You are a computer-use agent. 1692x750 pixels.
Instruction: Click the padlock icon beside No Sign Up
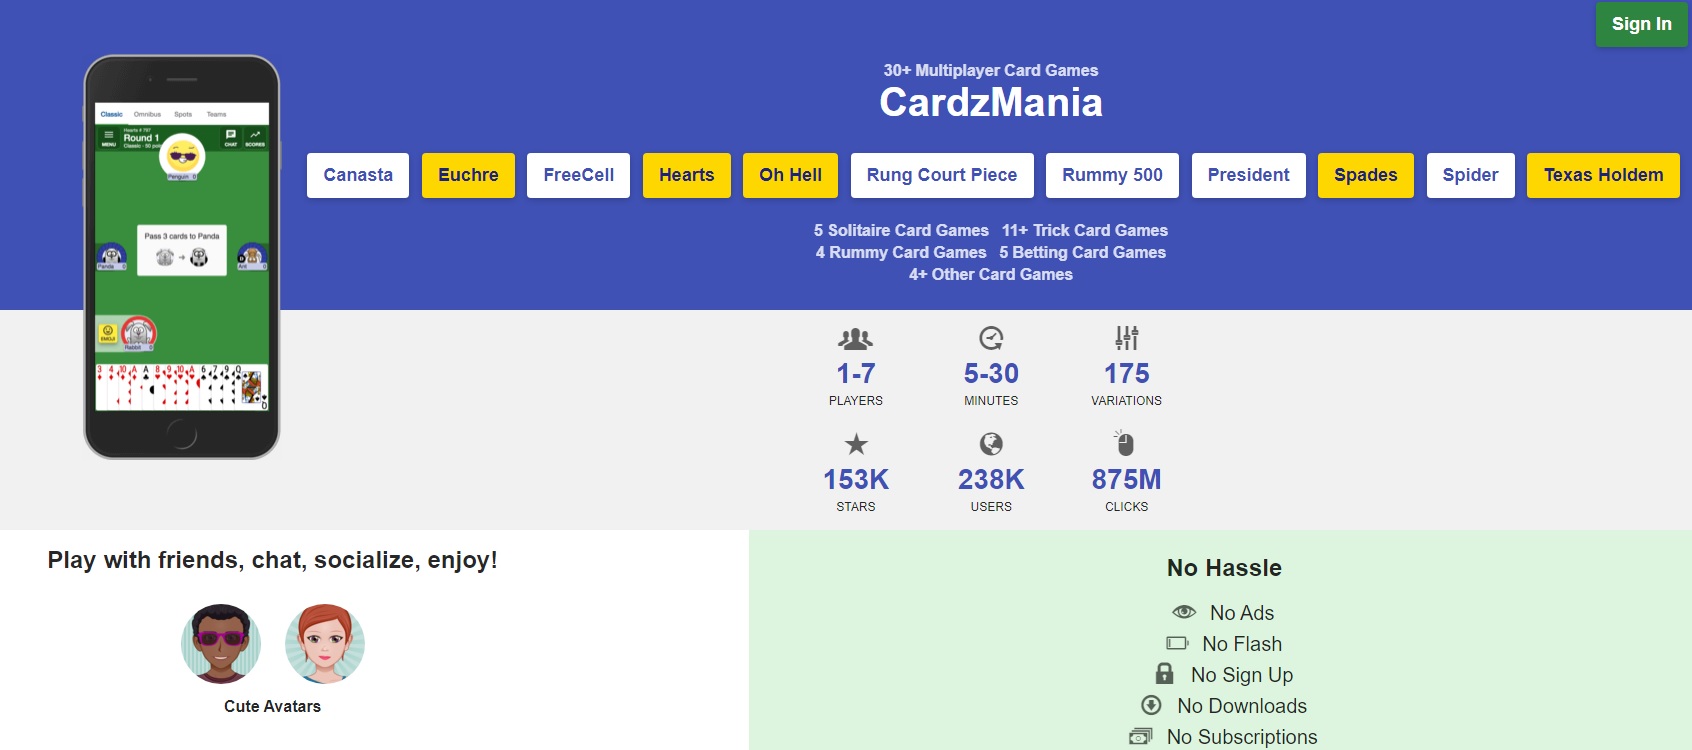pos(1164,673)
